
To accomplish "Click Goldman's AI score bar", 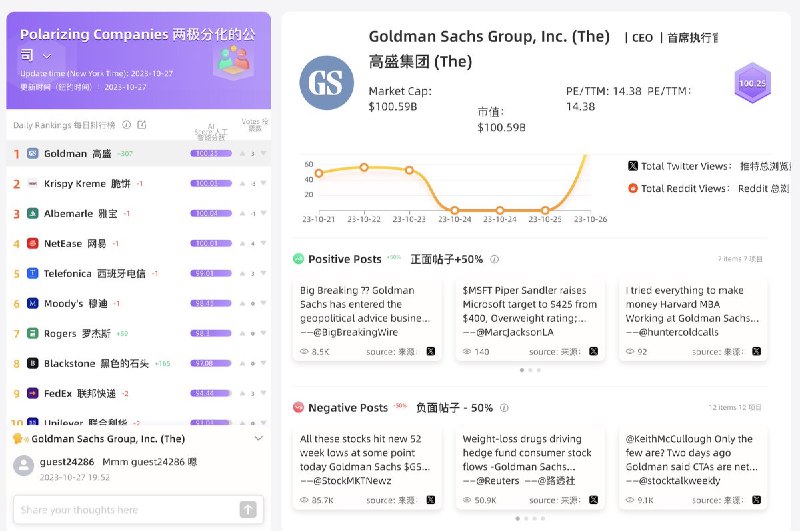I will click(211, 154).
